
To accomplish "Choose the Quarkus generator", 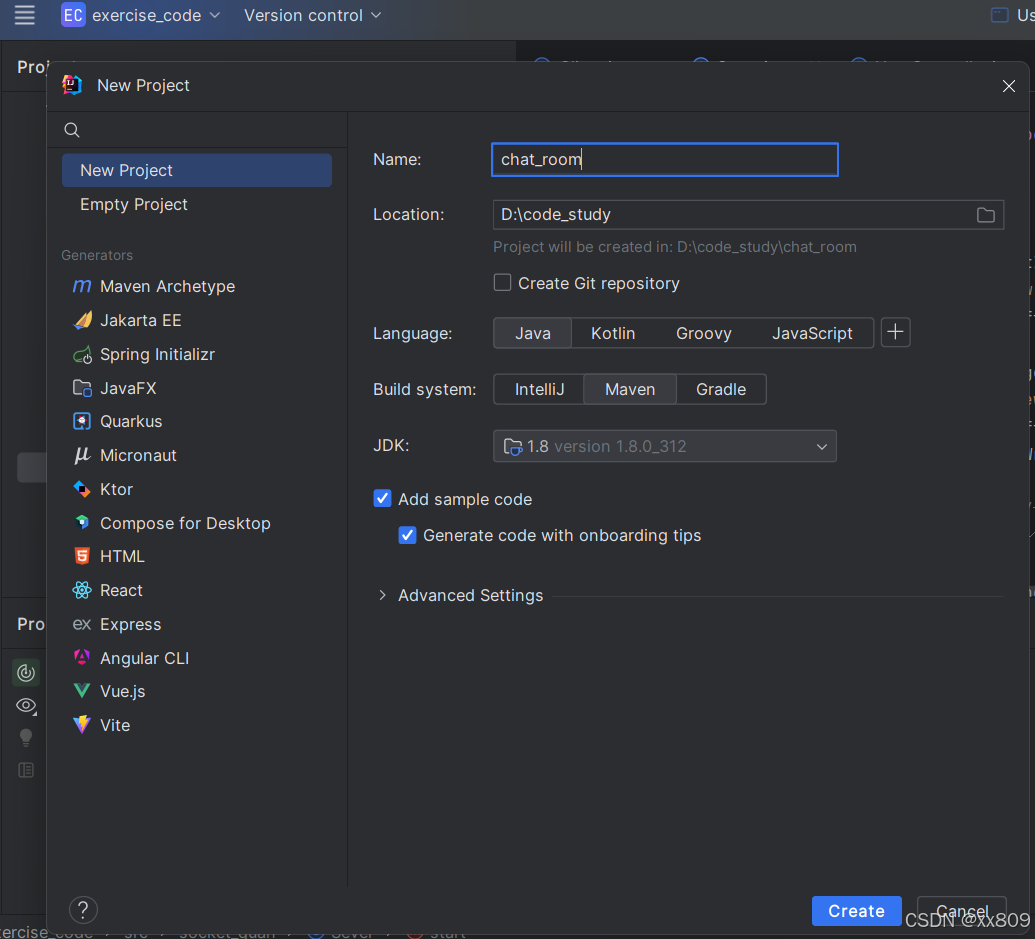I will coord(117,422).
